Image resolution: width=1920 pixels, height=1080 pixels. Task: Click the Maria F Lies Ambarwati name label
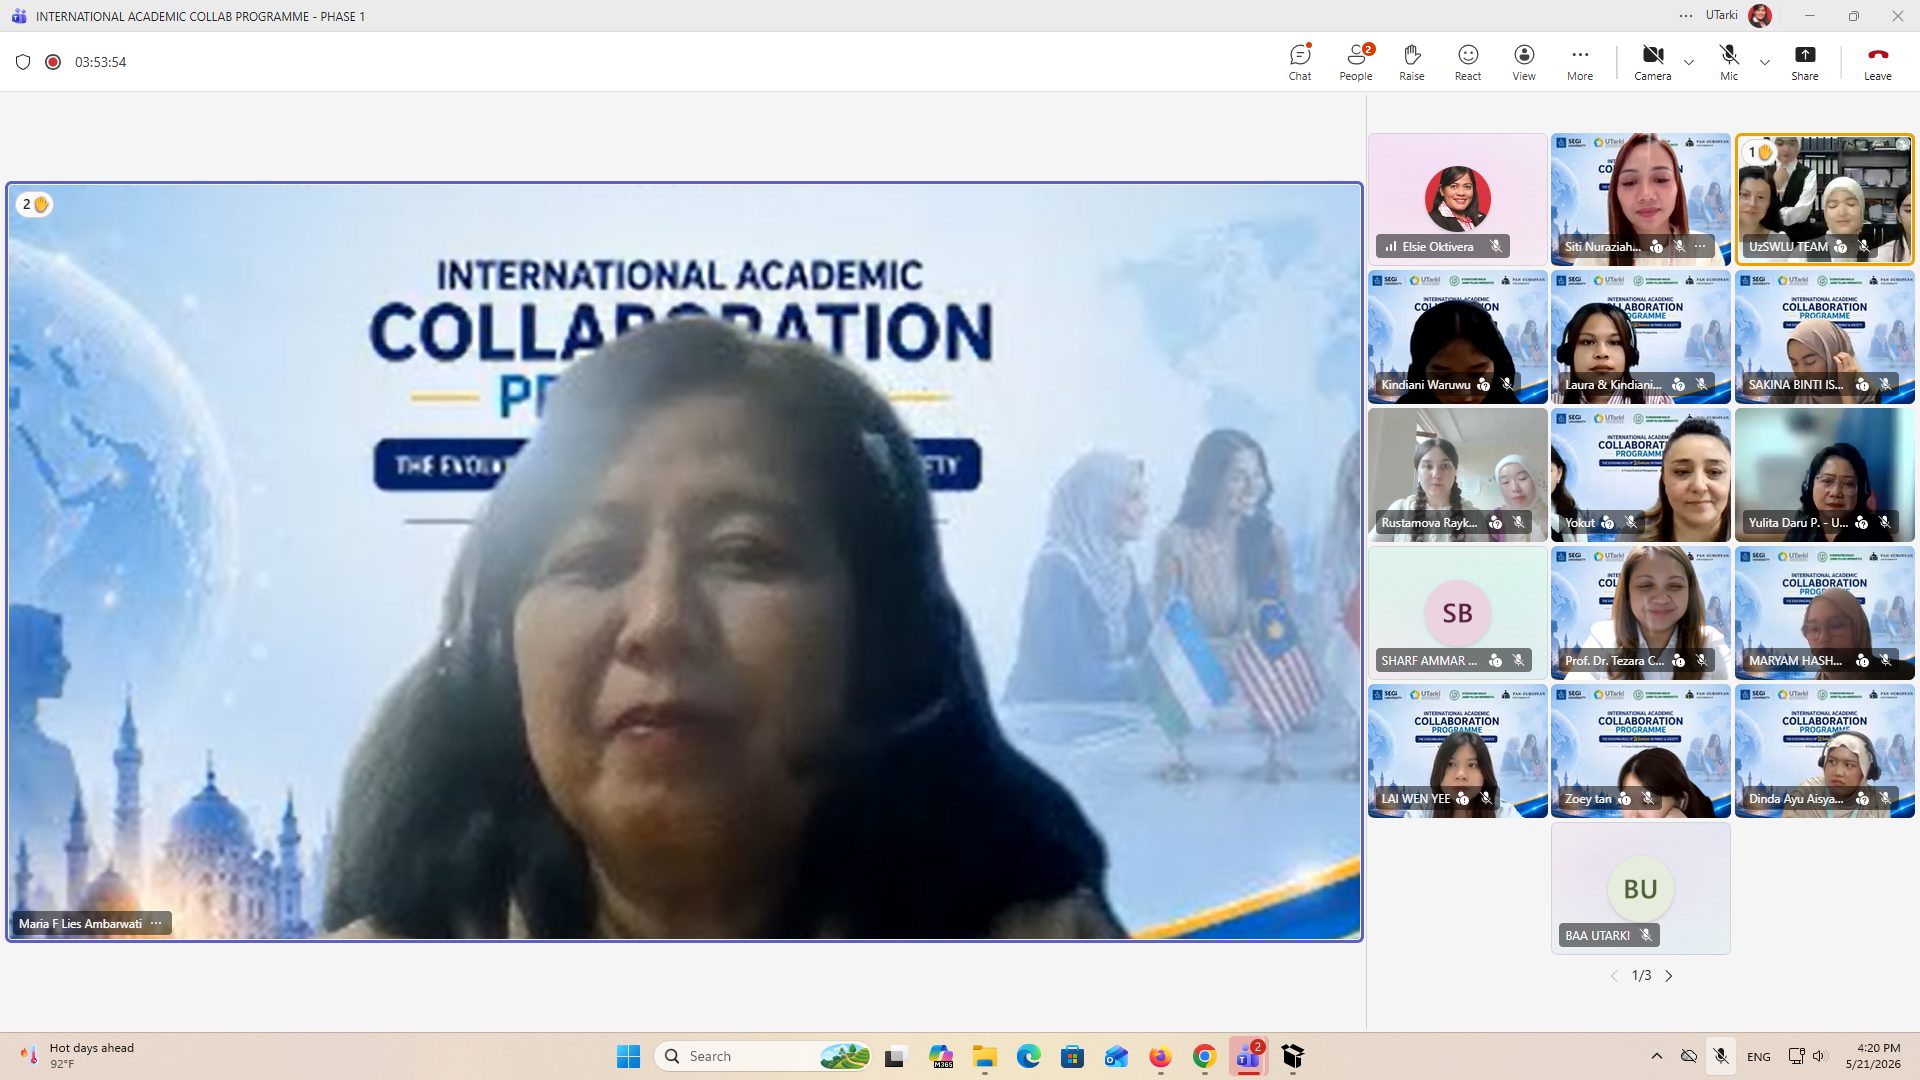click(80, 923)
